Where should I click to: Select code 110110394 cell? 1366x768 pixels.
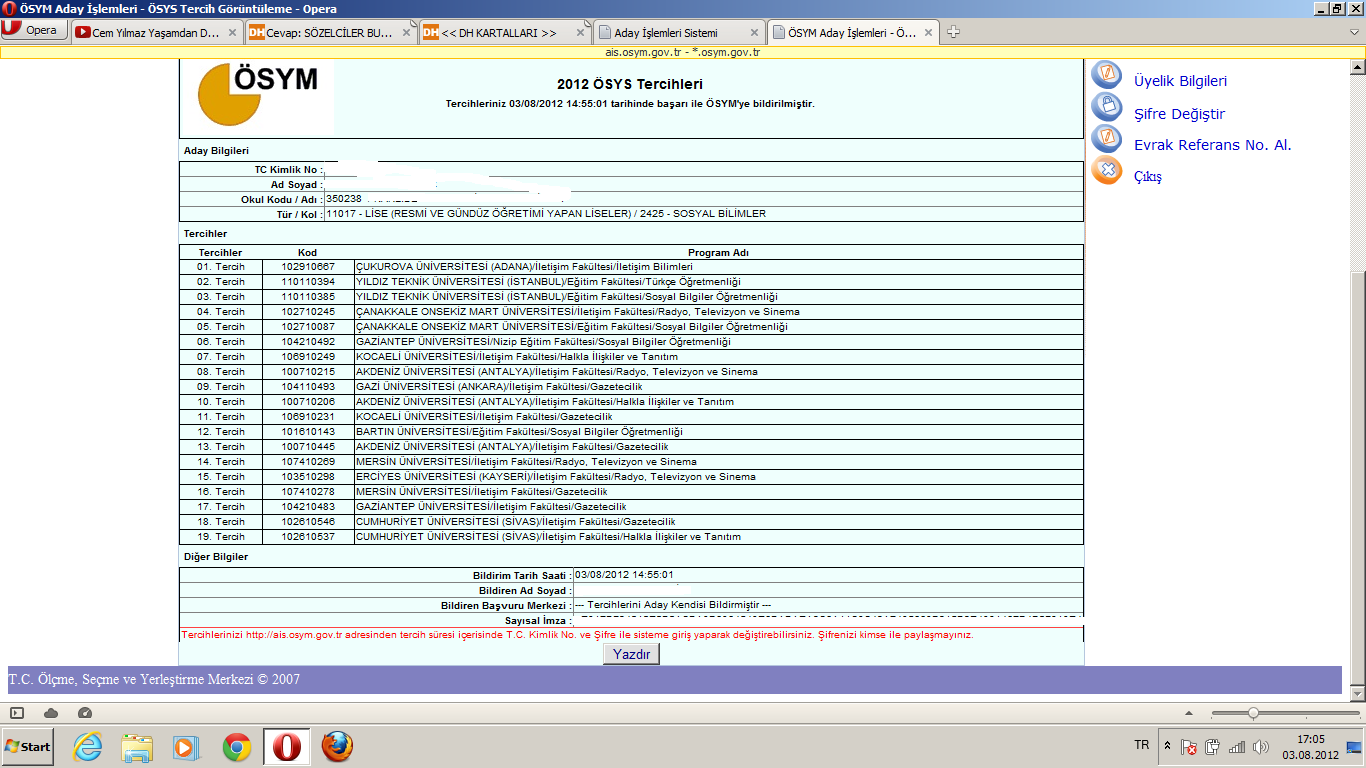(x=308, y=282)
